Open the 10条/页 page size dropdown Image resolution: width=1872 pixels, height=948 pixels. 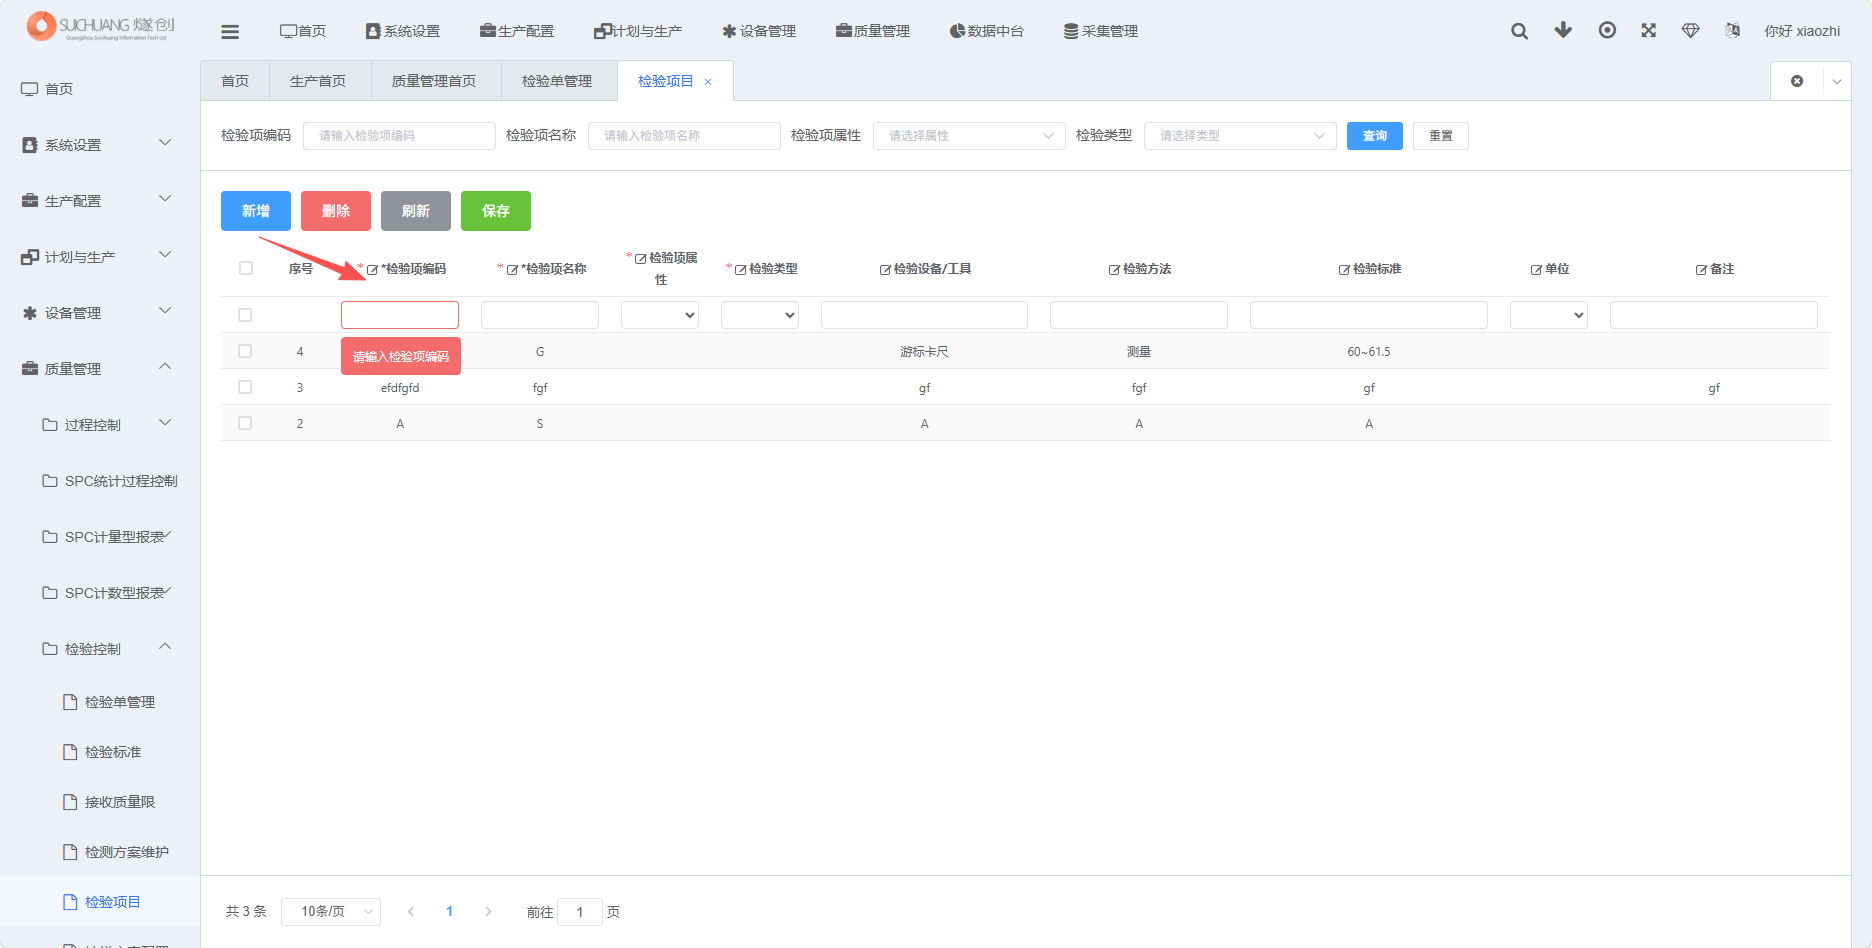pos(331,911)
